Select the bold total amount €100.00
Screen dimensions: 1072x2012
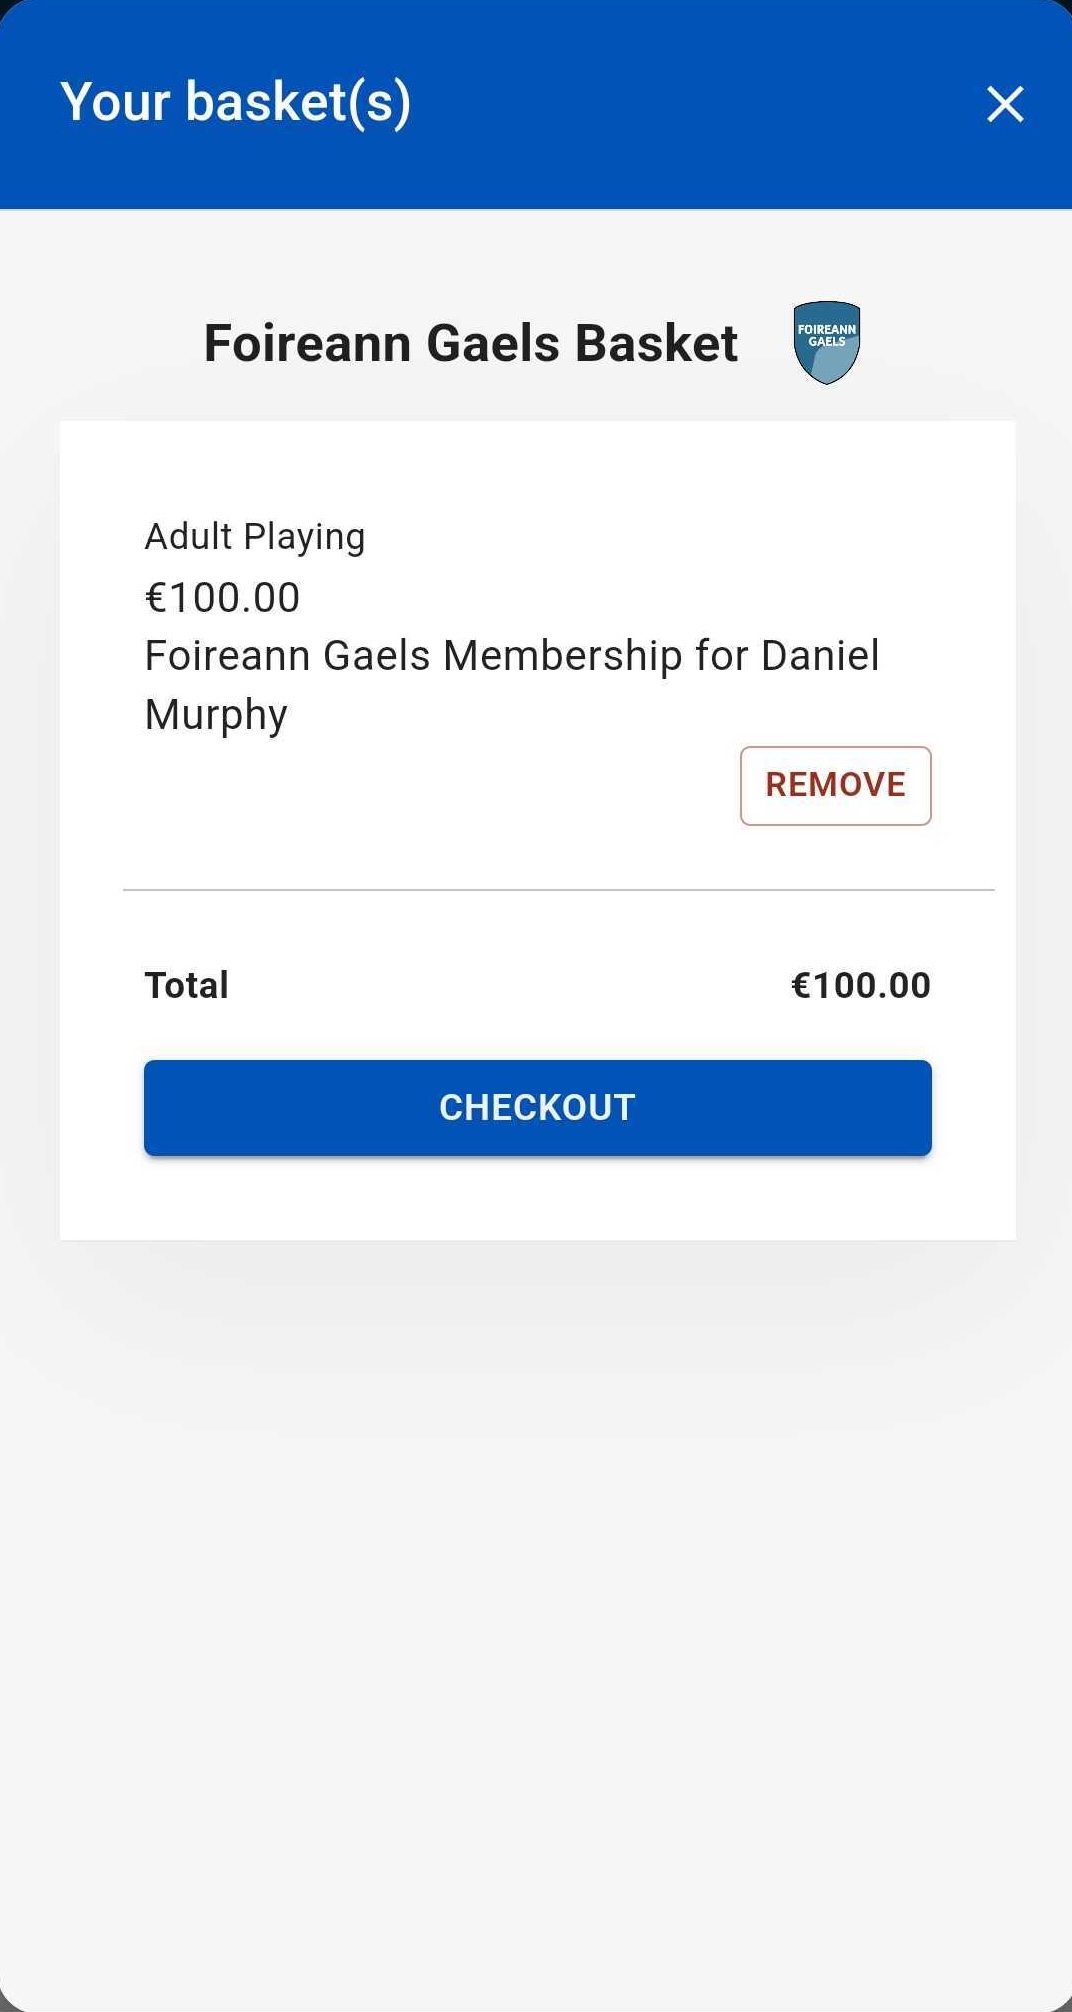[861, 985]
